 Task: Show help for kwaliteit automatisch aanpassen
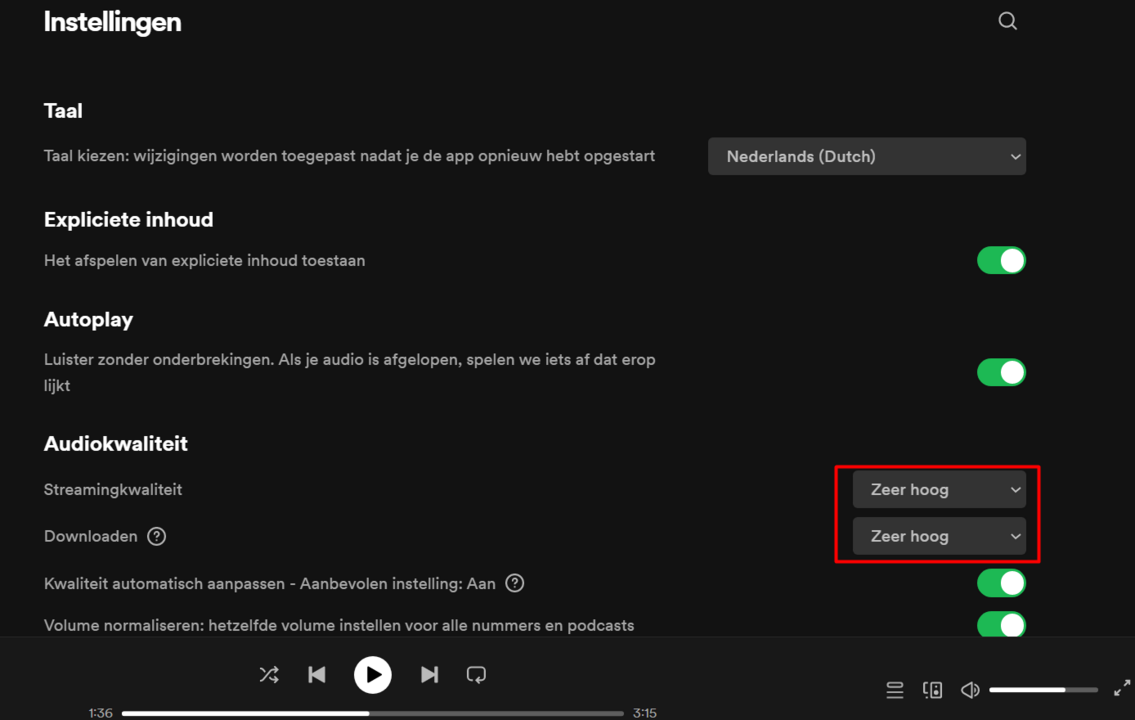click(x=514, y=583)
